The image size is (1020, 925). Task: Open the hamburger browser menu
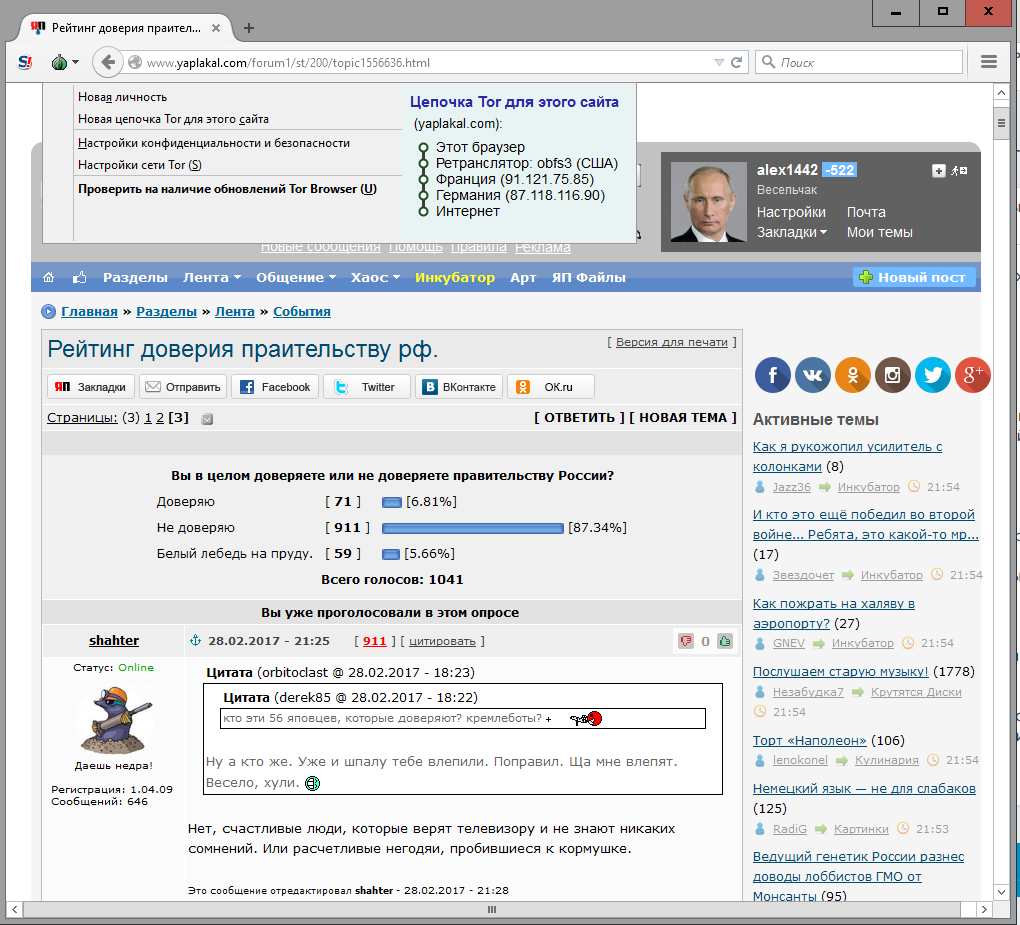pos(989,62)
